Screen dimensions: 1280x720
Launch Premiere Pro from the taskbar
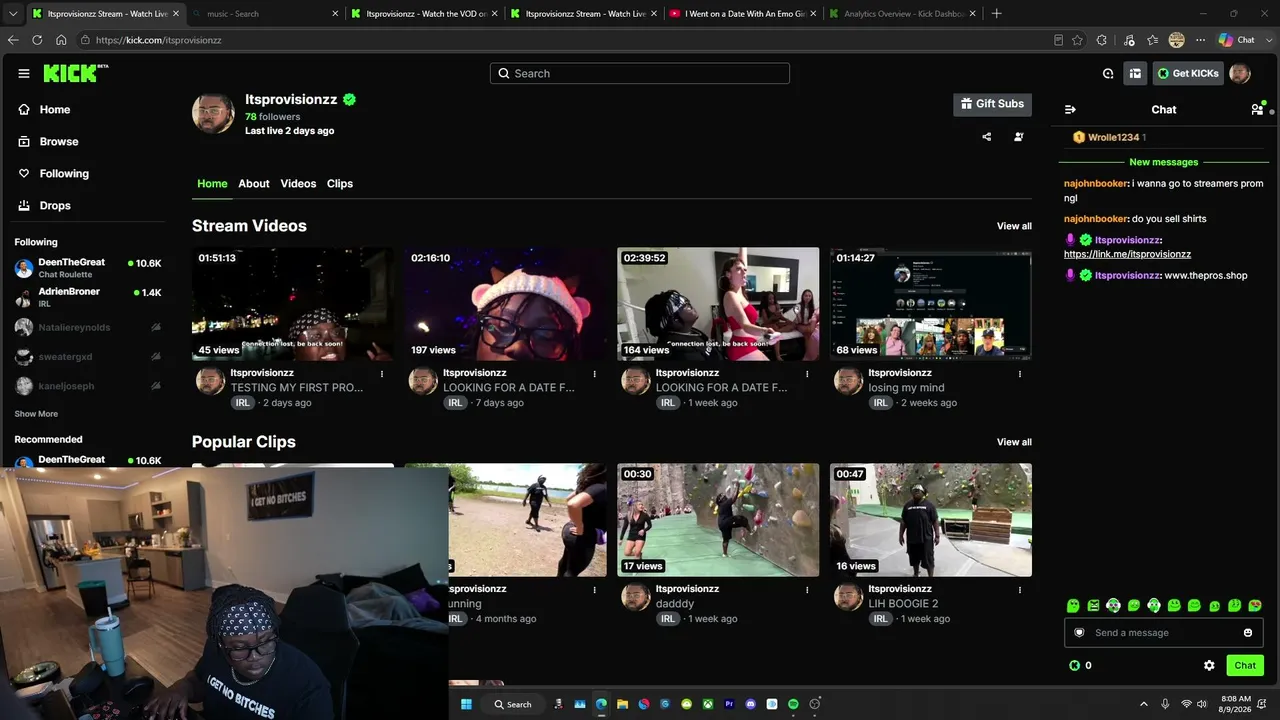[x=730, y=704]
